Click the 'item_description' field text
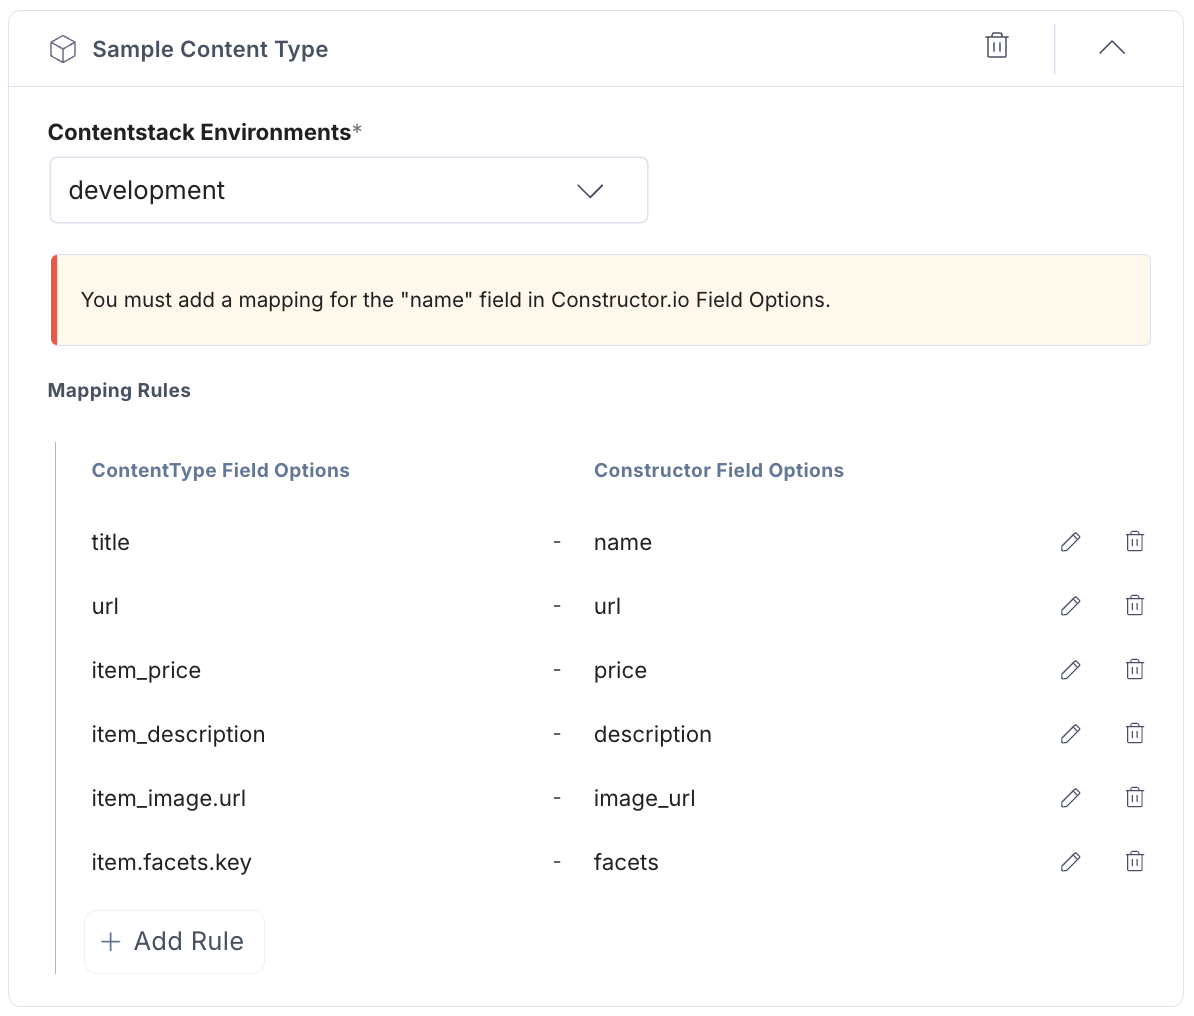The image size is (1194, 1016). [x=178, y=735]
